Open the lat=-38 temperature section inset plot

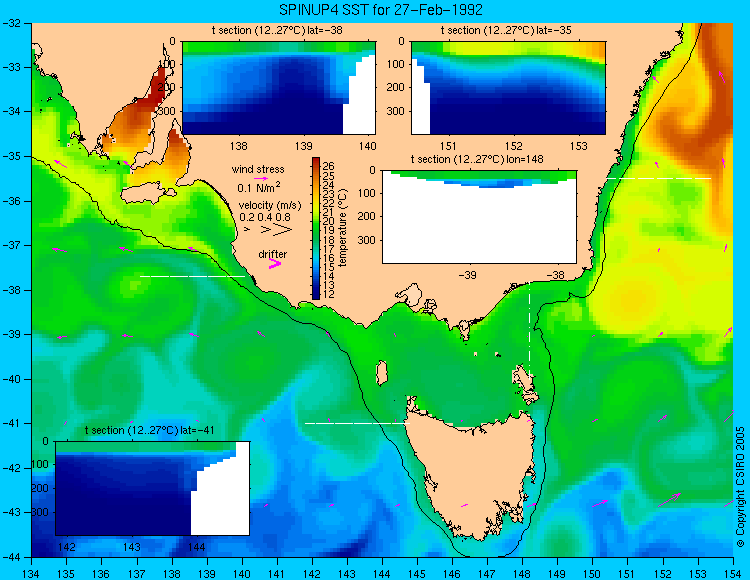point(279,88)
